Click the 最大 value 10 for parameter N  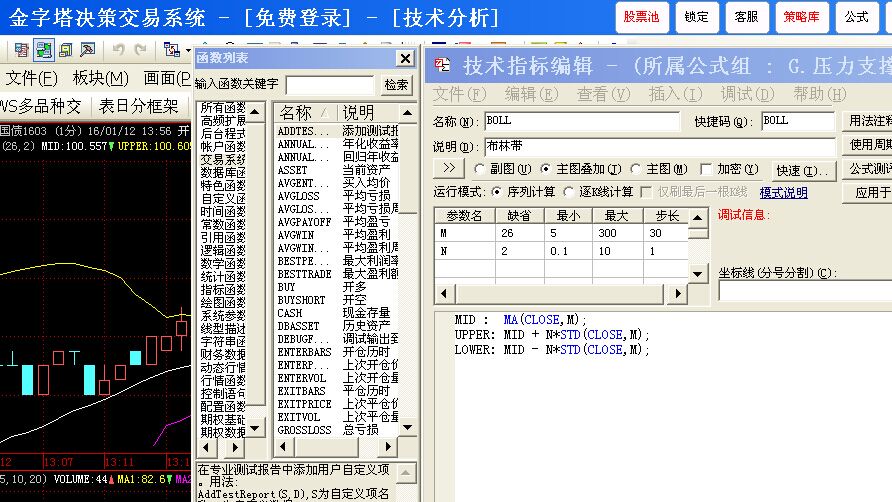click(618, 251)
